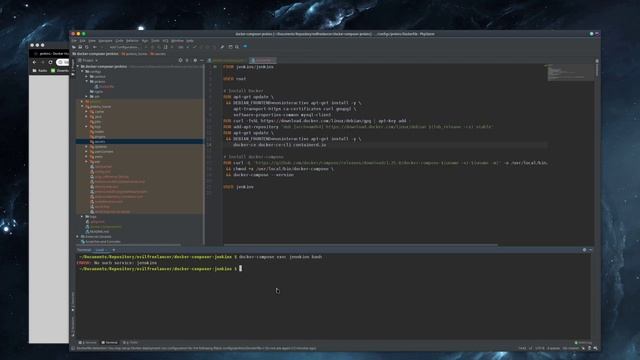Open the Window menu
This screenshot has width=640, height=360.
click(177, 41)
